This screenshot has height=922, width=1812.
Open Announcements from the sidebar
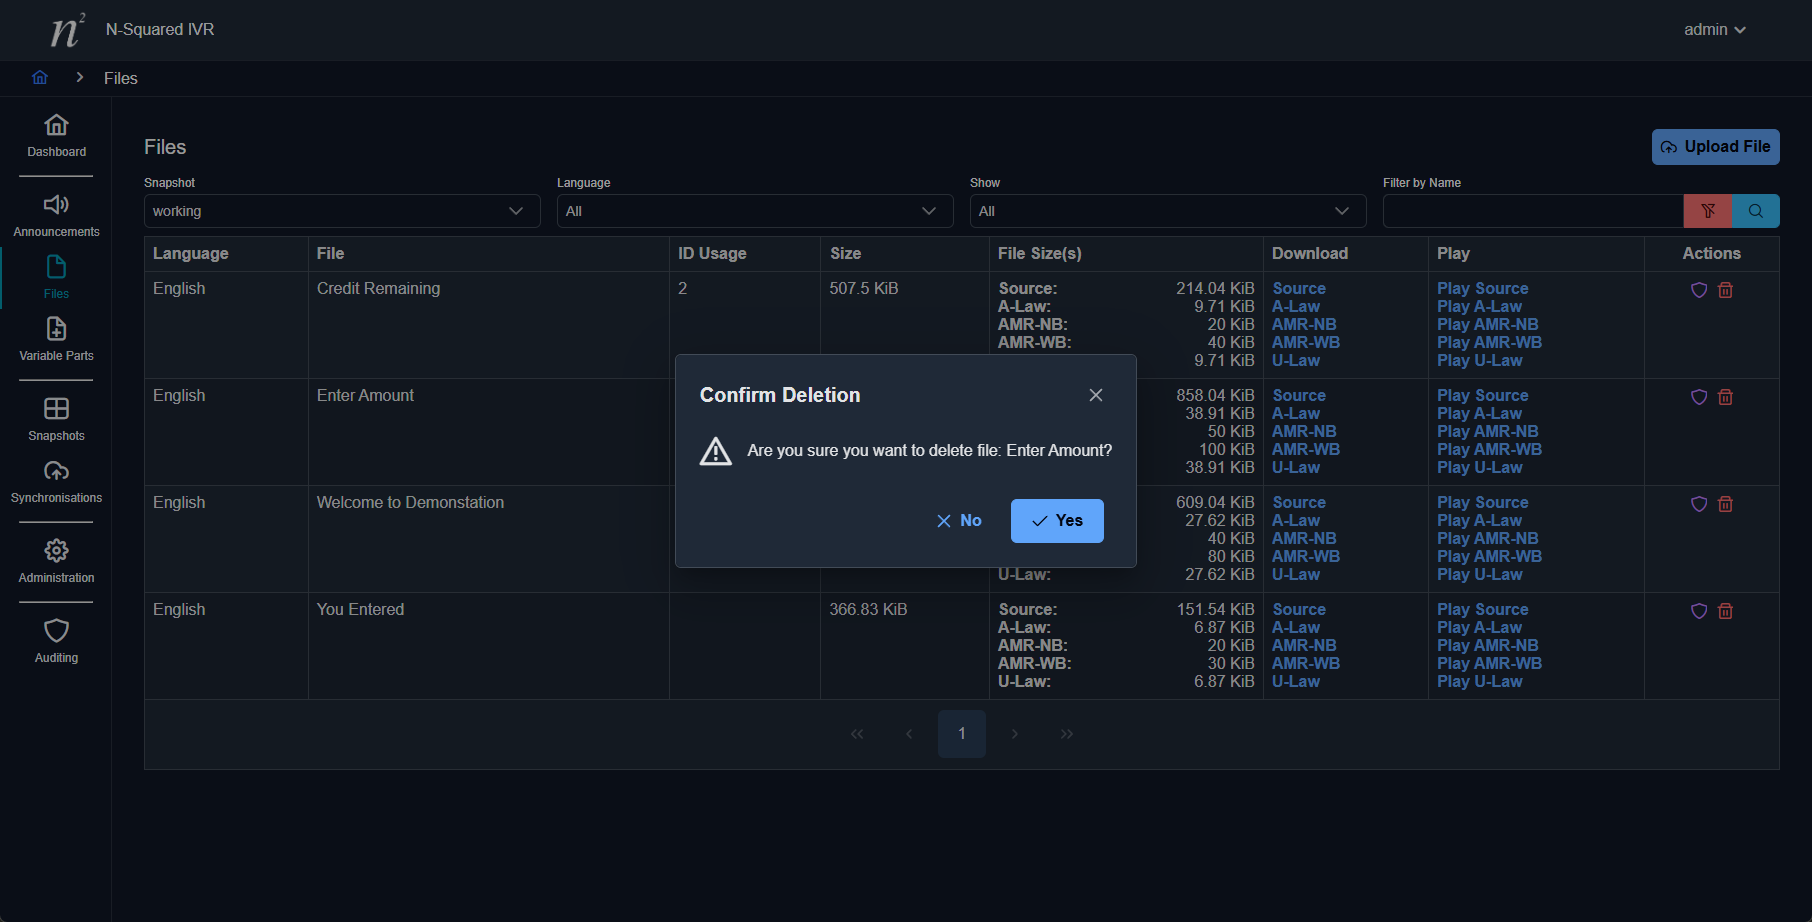(x=56, y=215)
